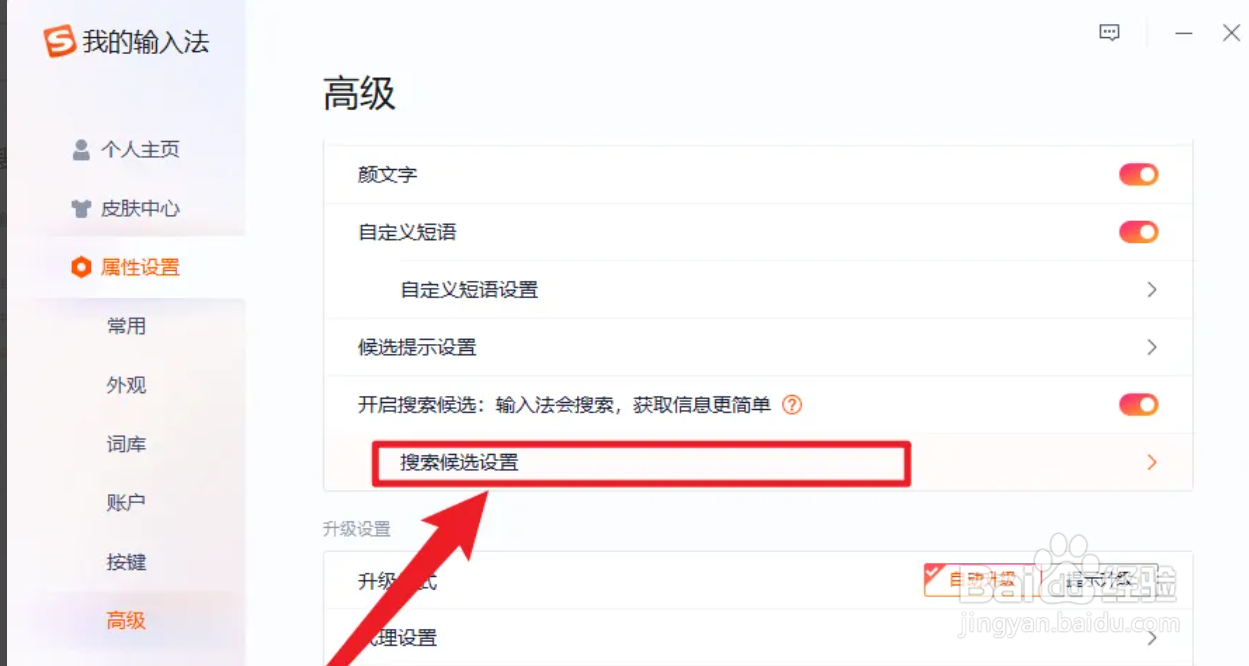Click the person icon beside 个人主页
Image resolution: width=1249 pixels, height=666 pixels.
pyautogui.click(x=81, y=150)
